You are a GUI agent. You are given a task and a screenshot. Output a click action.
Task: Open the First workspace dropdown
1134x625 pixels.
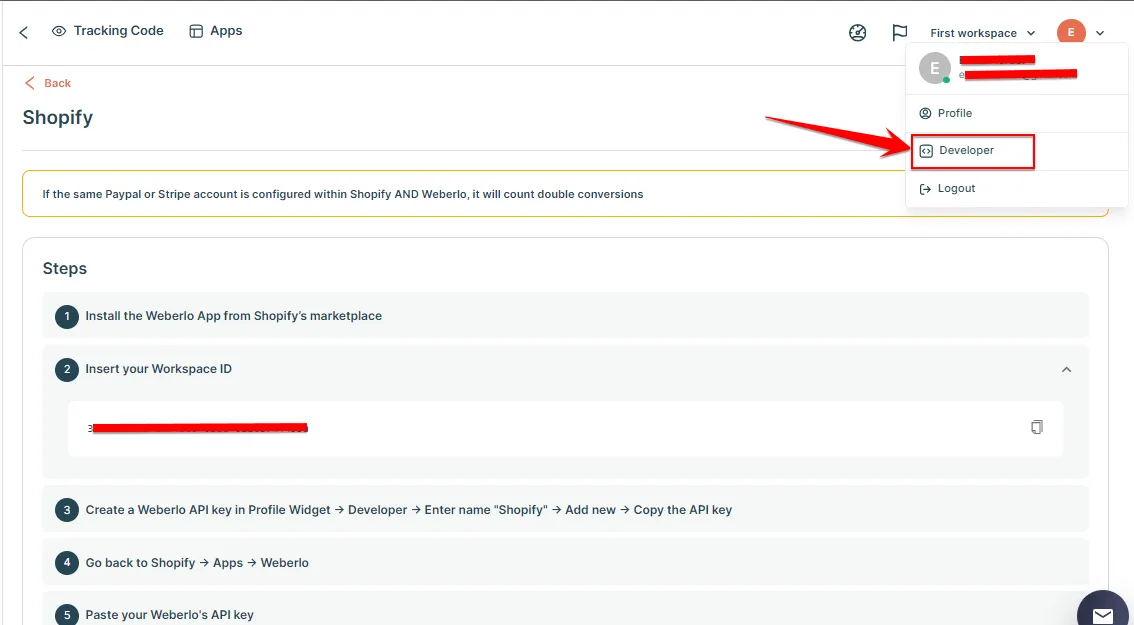coord(983,33)
